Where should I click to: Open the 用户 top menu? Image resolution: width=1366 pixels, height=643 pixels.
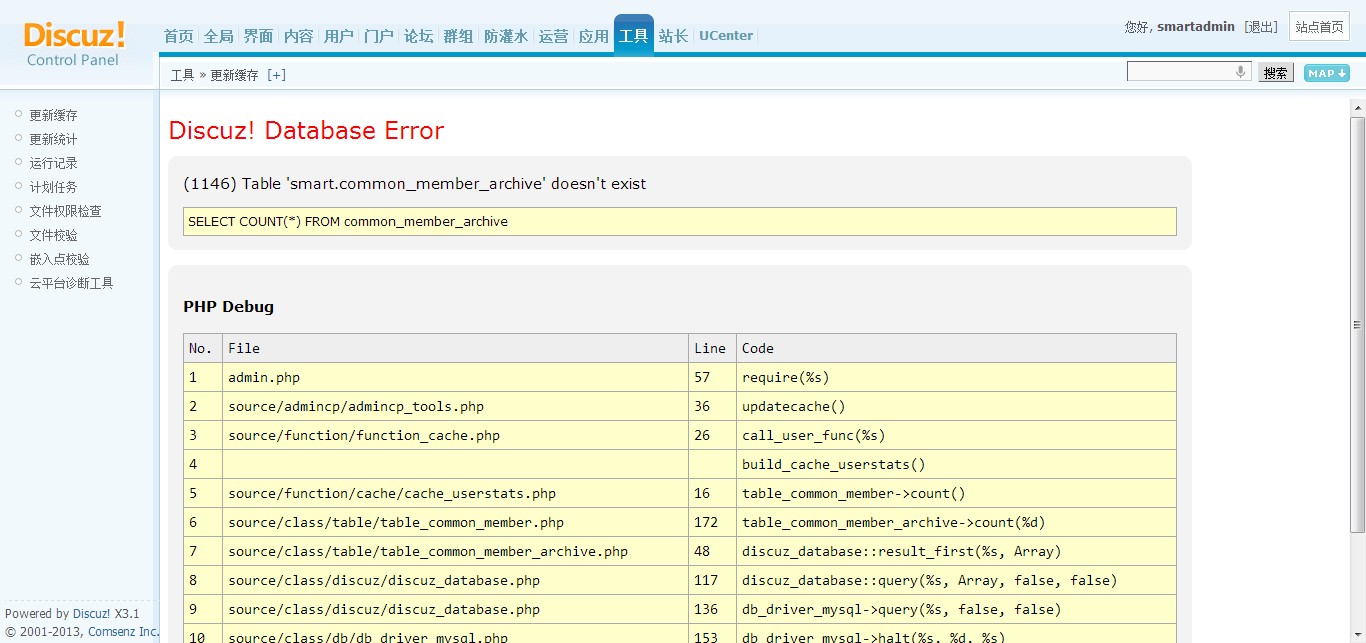coord(338,36)
